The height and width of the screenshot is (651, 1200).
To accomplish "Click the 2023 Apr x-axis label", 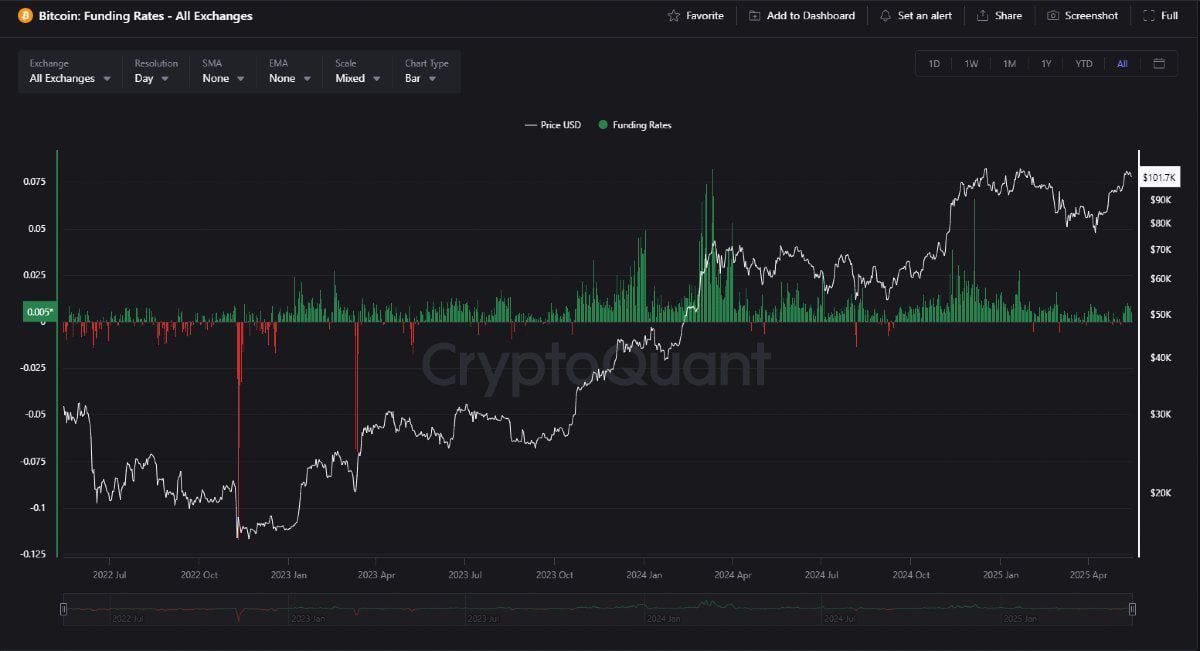I will tap(377, 575).
